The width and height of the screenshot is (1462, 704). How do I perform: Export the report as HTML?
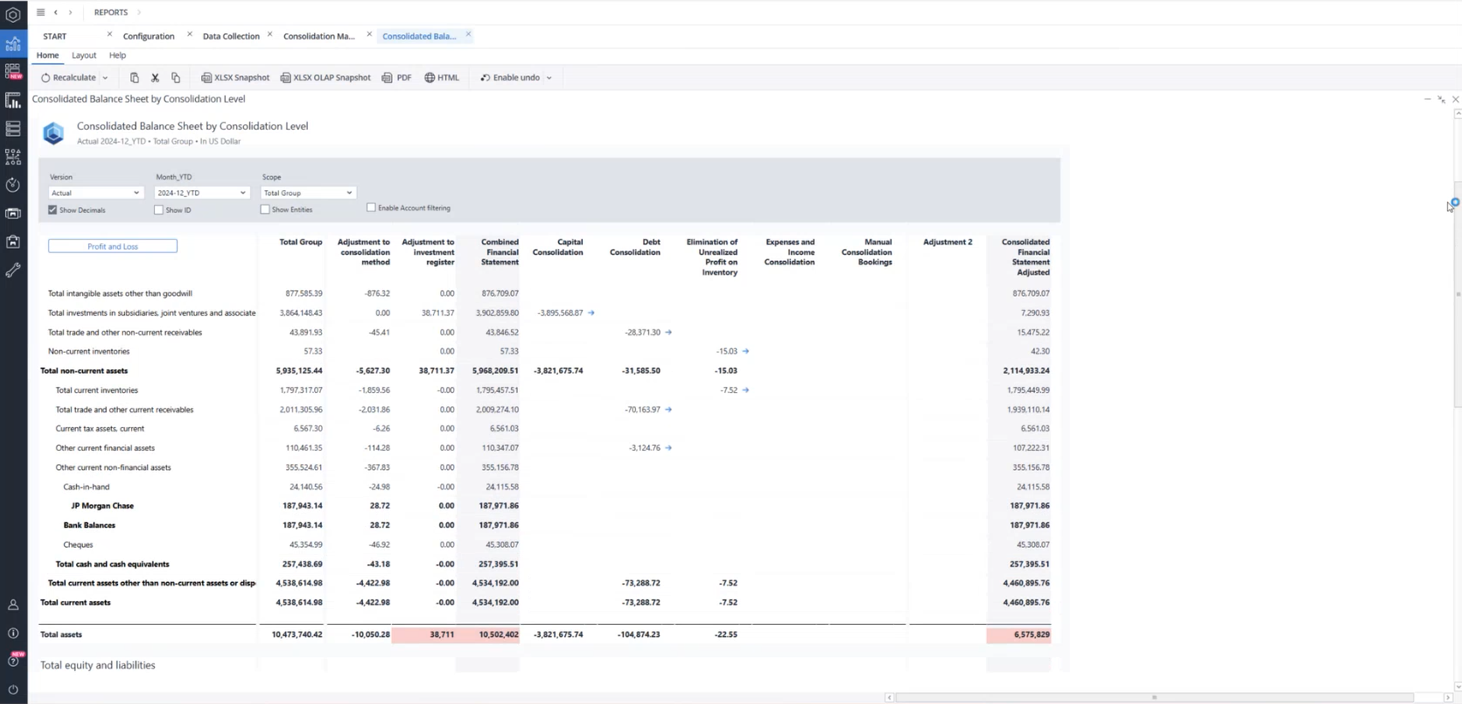(441, 78)
